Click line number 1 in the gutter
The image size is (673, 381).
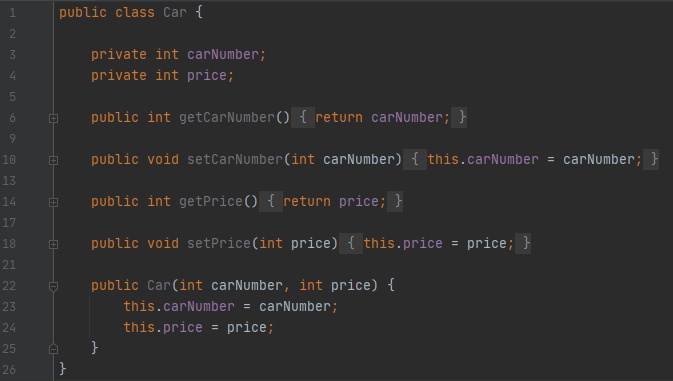click(12, 13)
